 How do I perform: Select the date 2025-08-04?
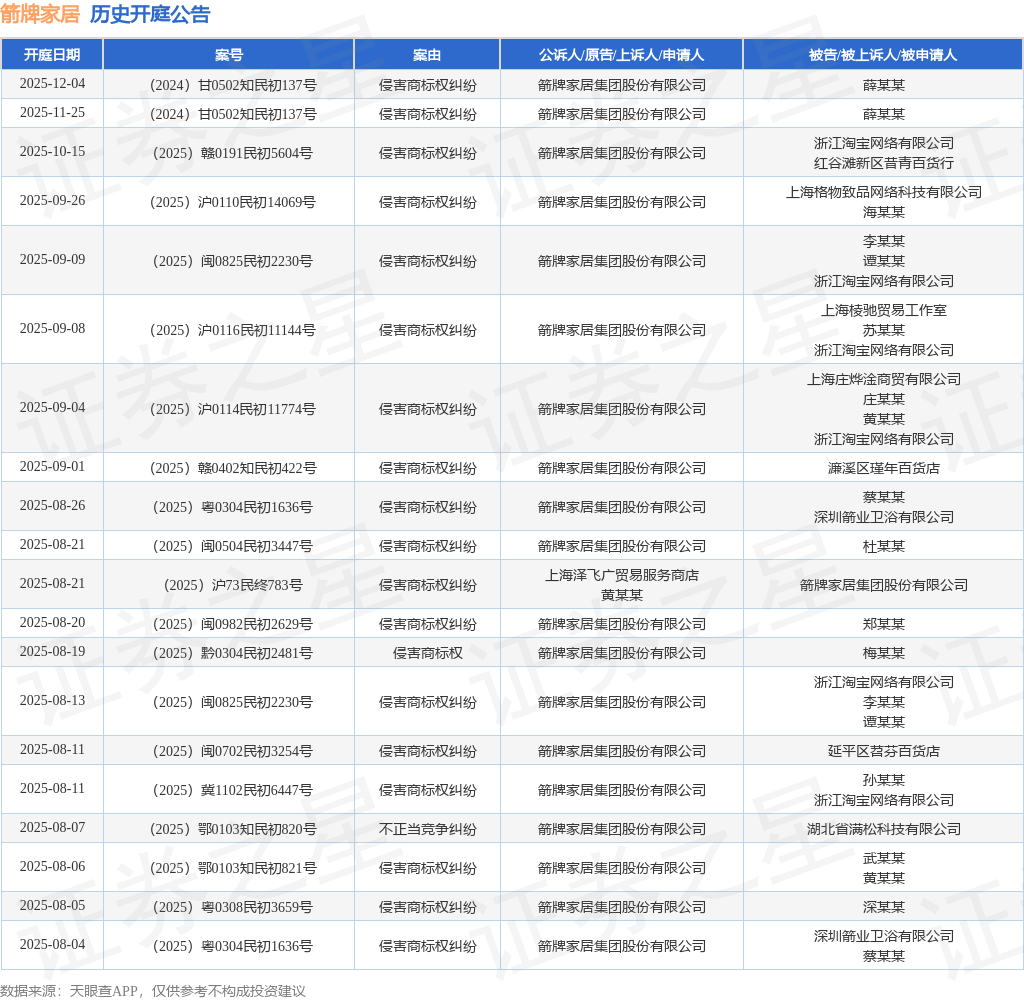point(52,944)
